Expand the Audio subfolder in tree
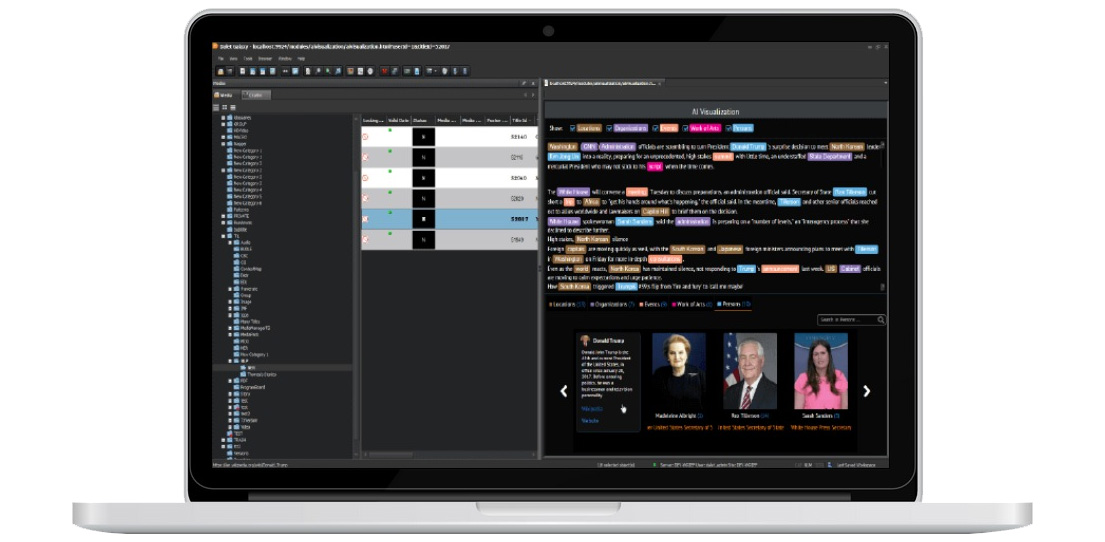 230,242
